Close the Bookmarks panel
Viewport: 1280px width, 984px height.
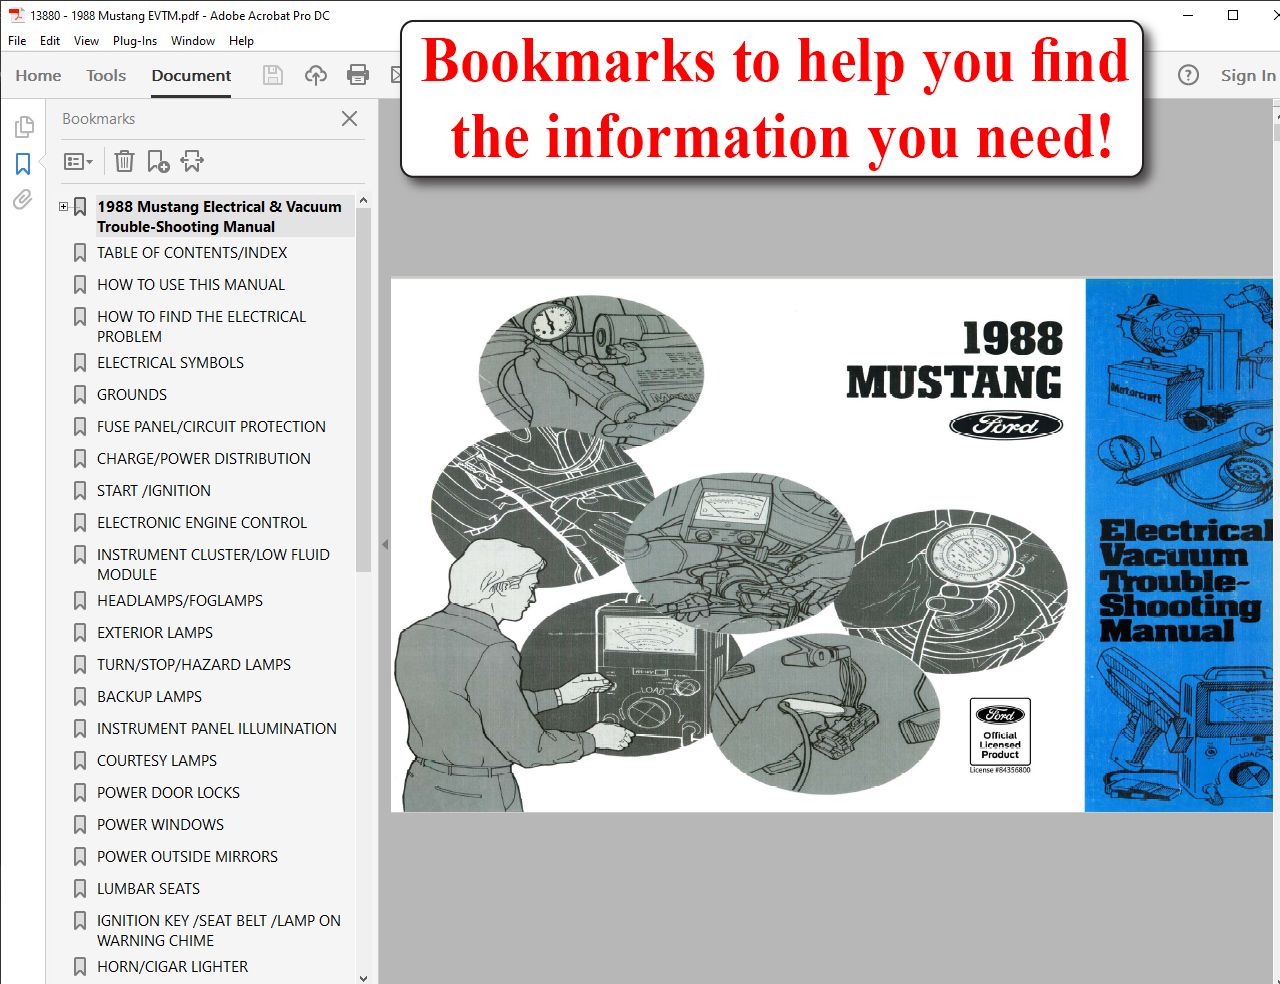pos(349,118)
